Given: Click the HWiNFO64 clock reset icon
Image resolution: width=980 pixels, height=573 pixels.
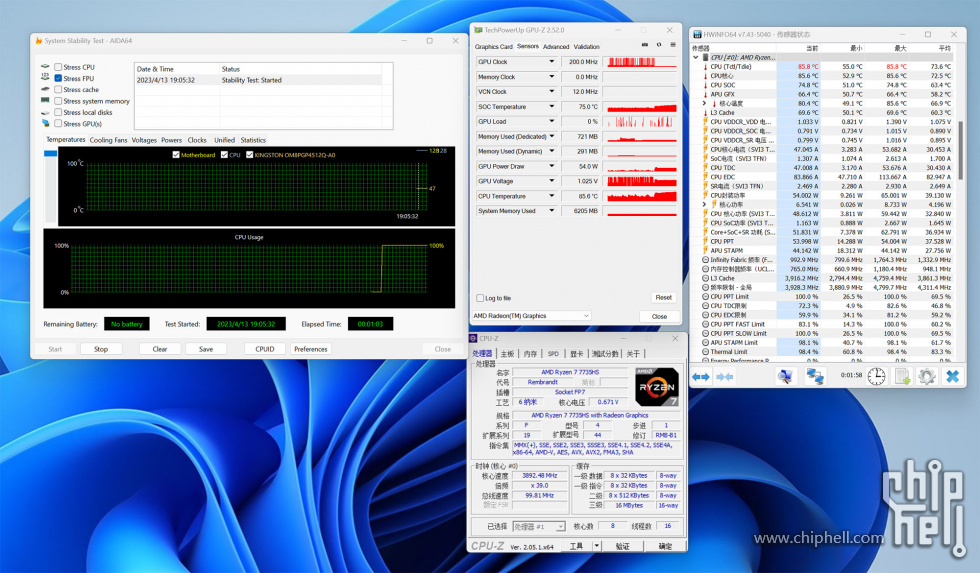Looking at the screenshot, I should (876, 376).
